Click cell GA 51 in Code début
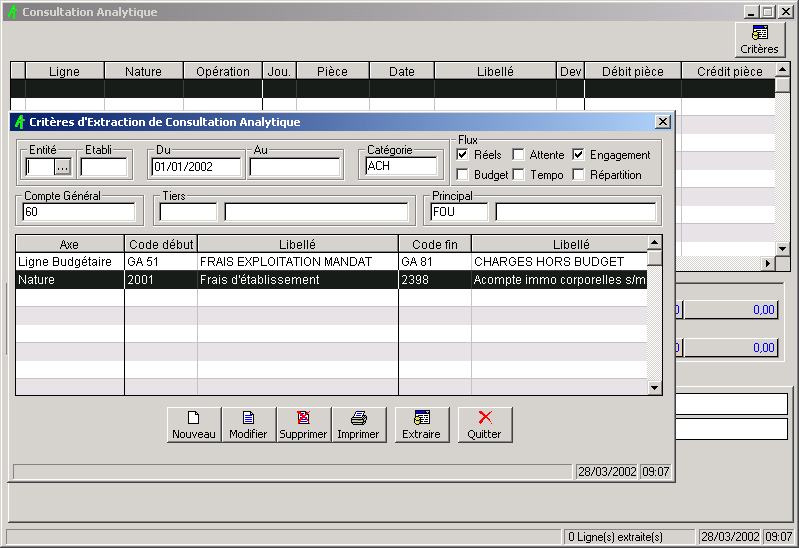This screenshot has height=548, width=799. pyautogui.click(x=161, y=262)
